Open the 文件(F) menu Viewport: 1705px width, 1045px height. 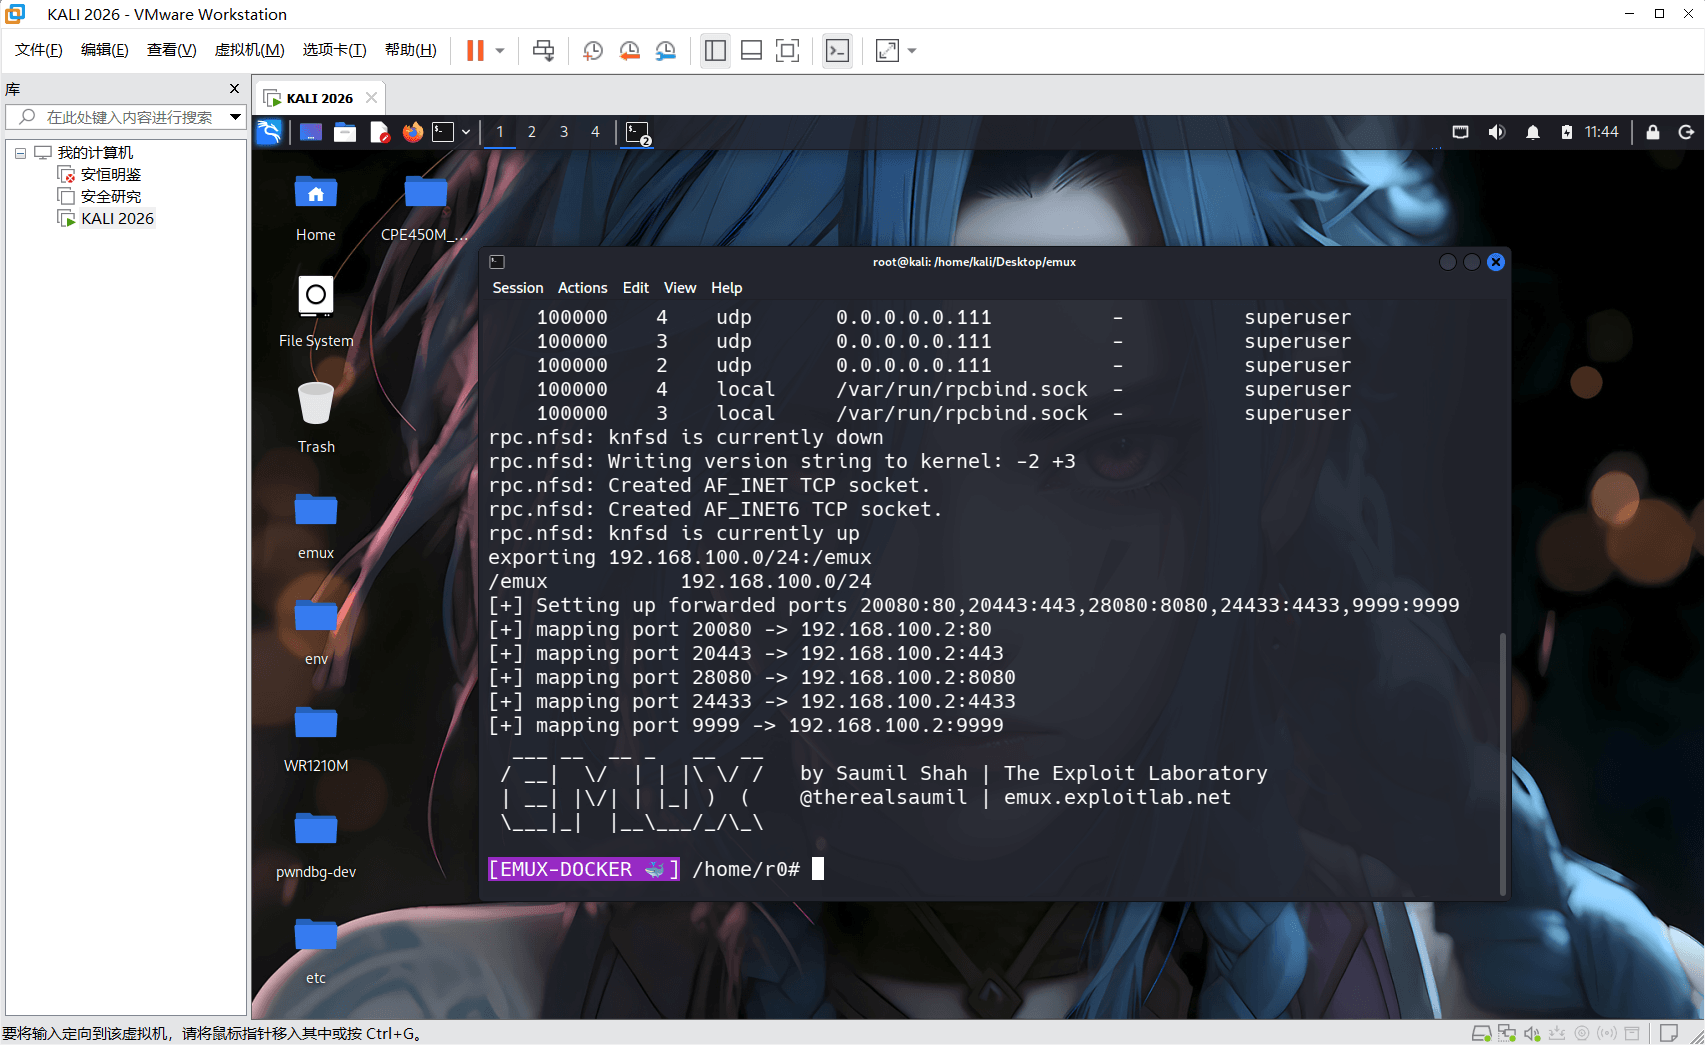pyautogui.click(x=39, y=50)
